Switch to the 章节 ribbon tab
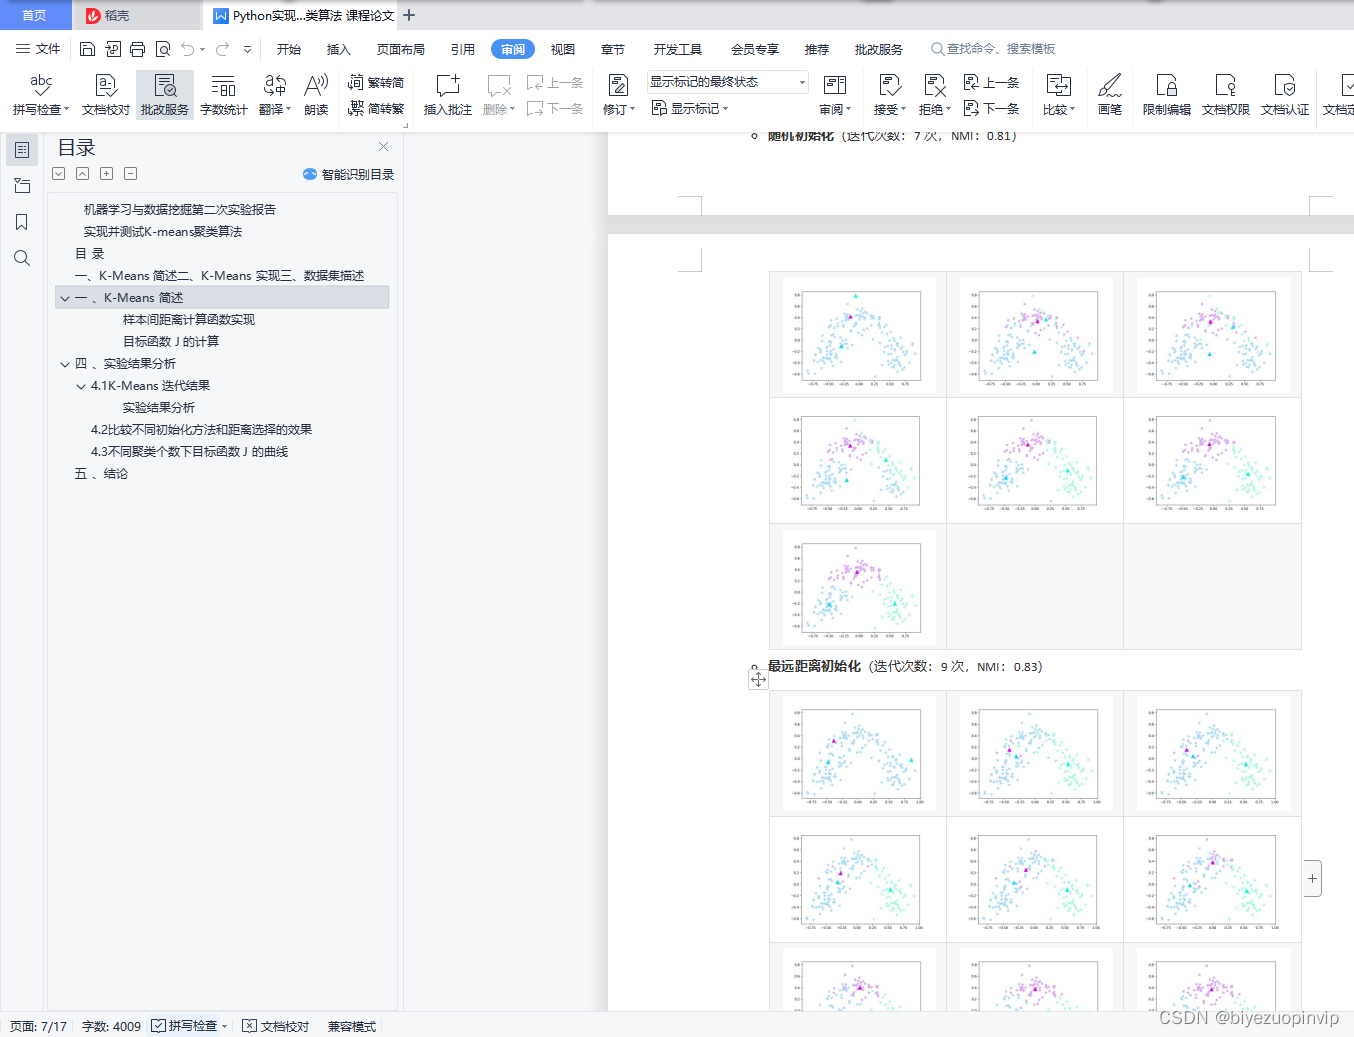1354x1037 pixels. (x=613, y=49)
